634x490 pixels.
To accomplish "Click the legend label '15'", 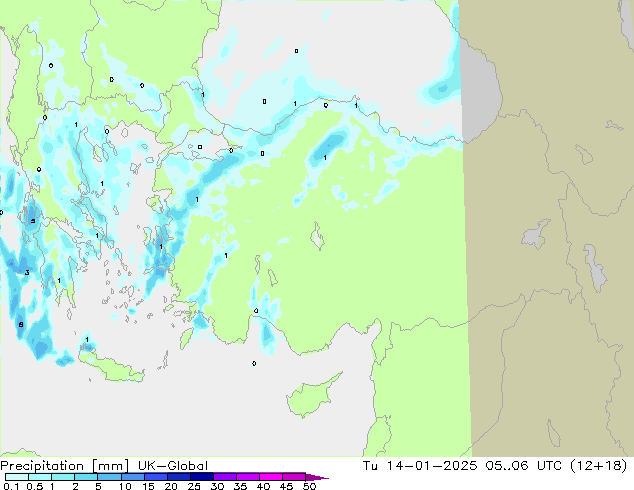I will (x=148, y=486).
